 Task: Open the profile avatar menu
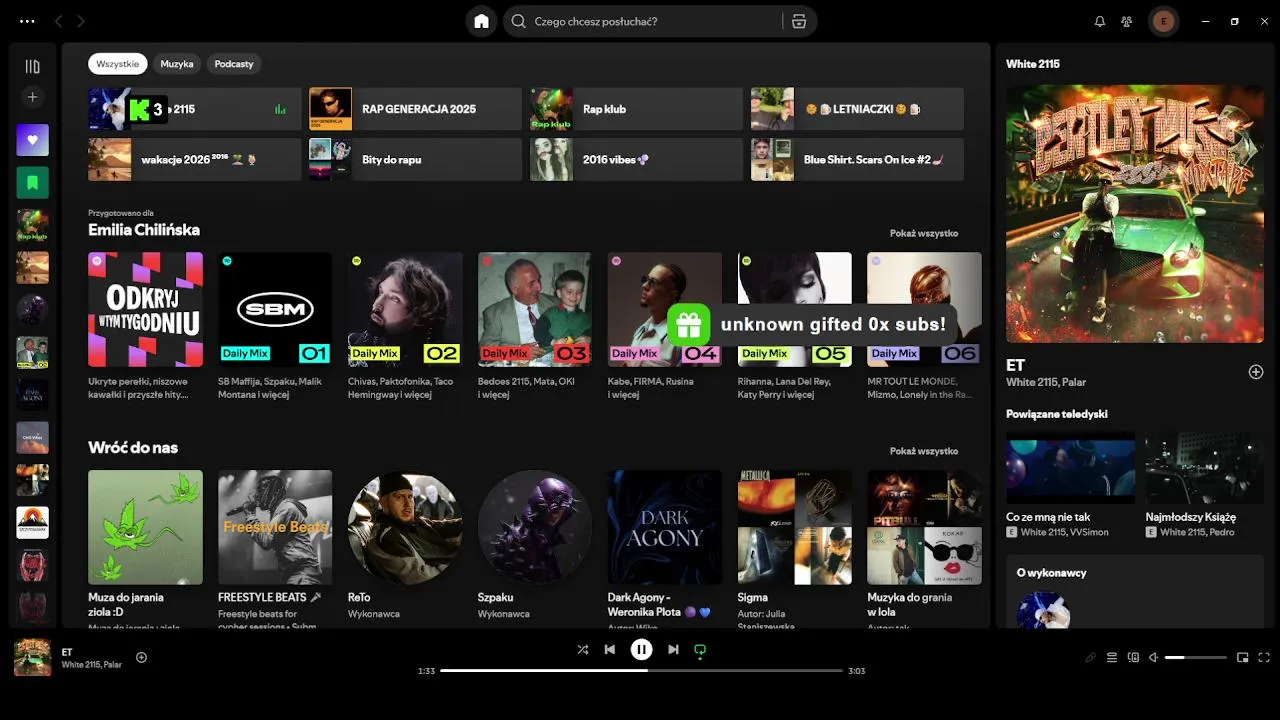coord(1163,21)
